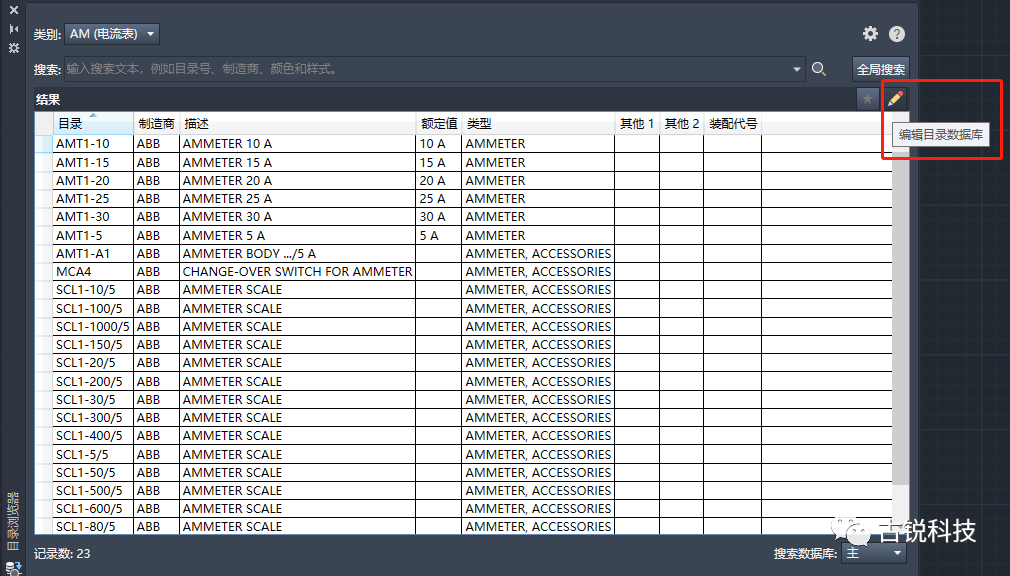Select the SCL1-1000/5 catalog entry
Viewport: 1010px width, 576px height.
pyautogui.click(x=92, y=326)
